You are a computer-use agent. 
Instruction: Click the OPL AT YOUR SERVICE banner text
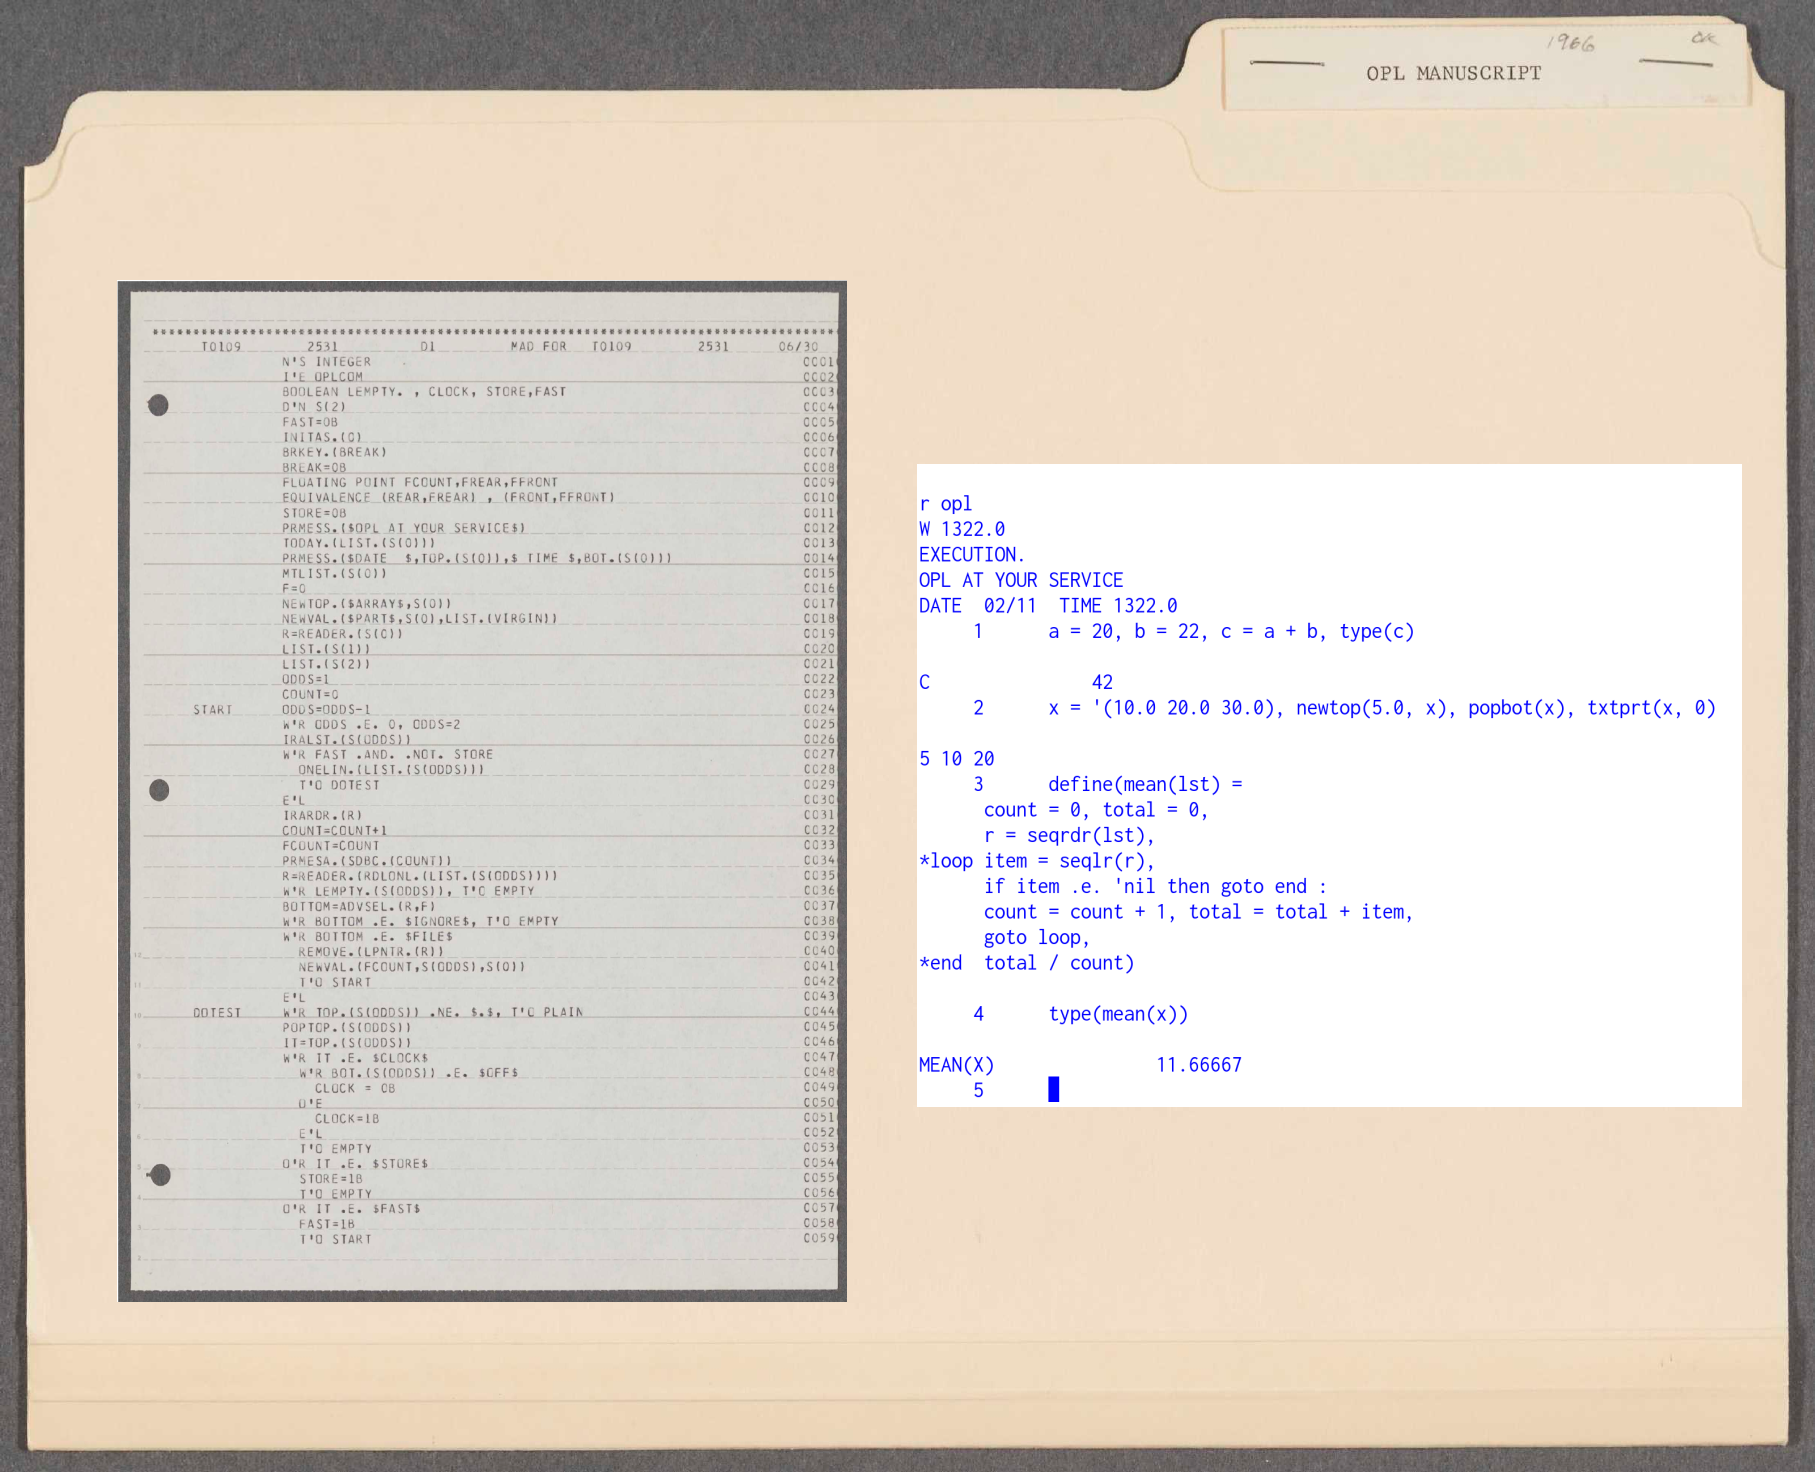click(x=1020, y=580)
